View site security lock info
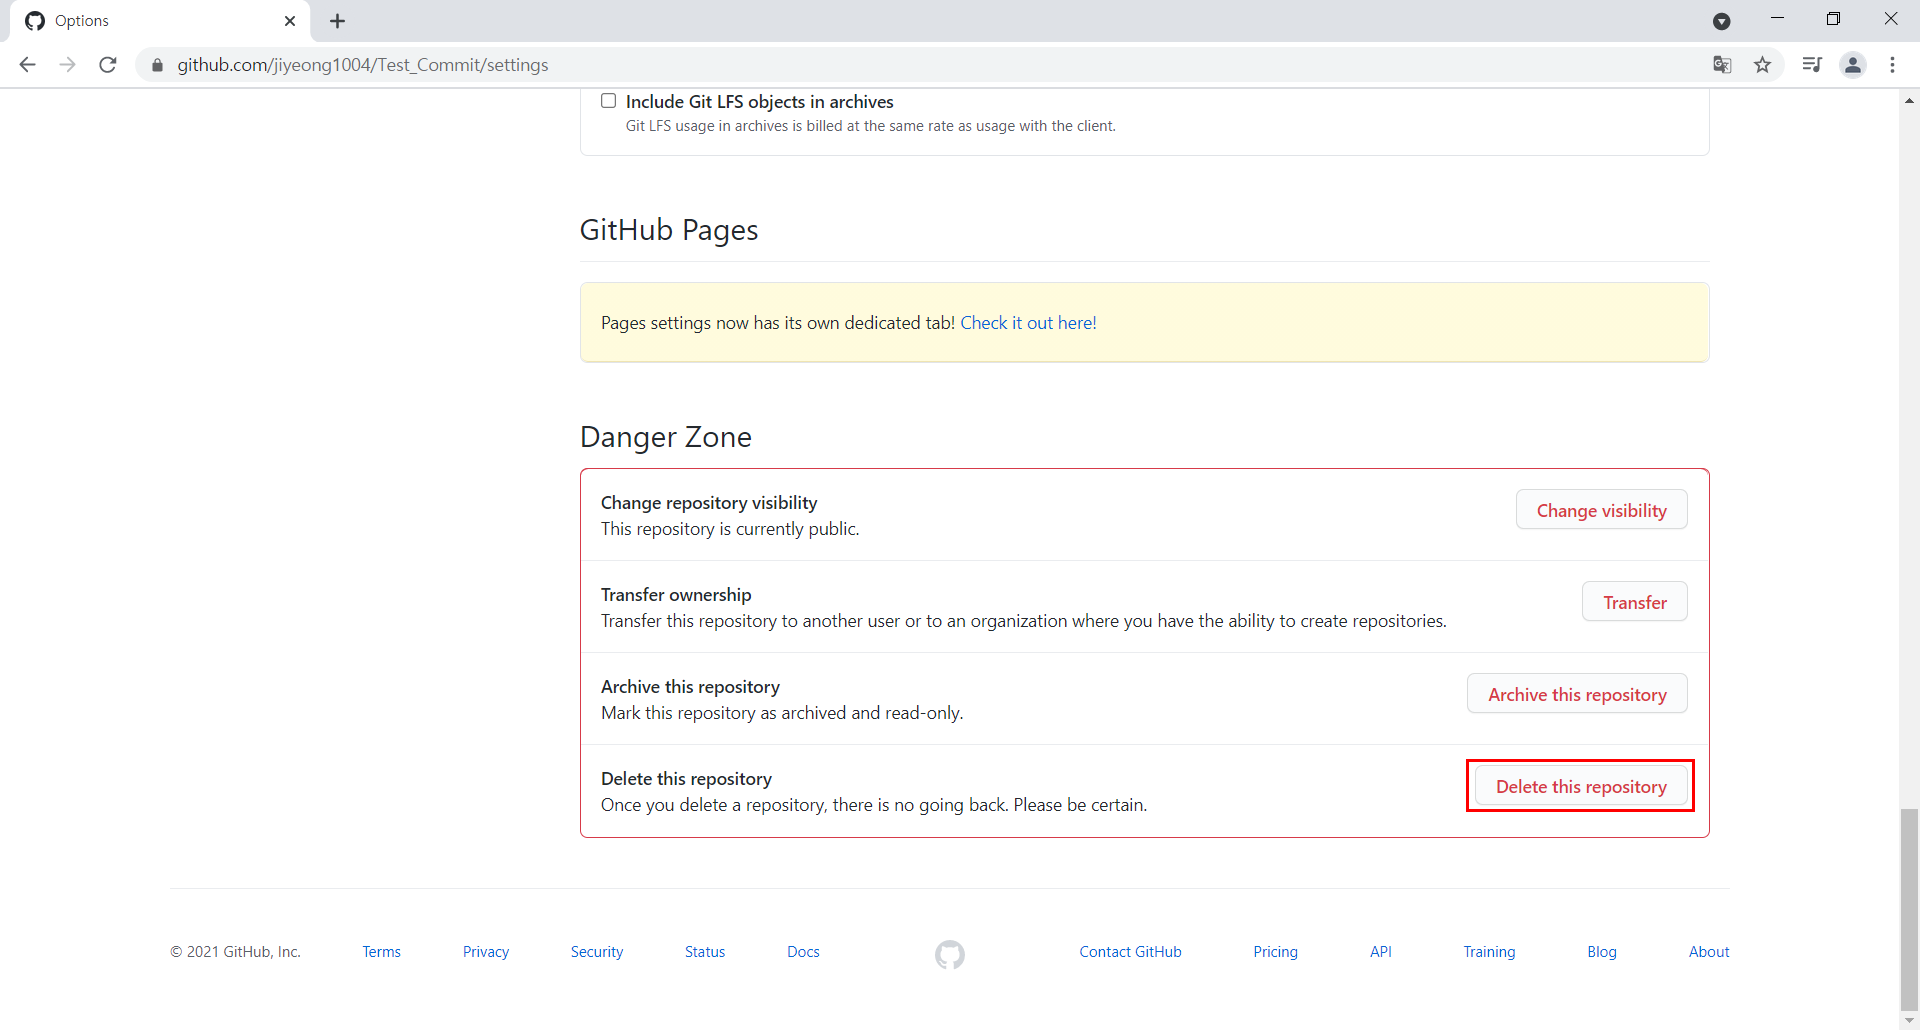The image size is (1920, 1030). click(157, 65)
